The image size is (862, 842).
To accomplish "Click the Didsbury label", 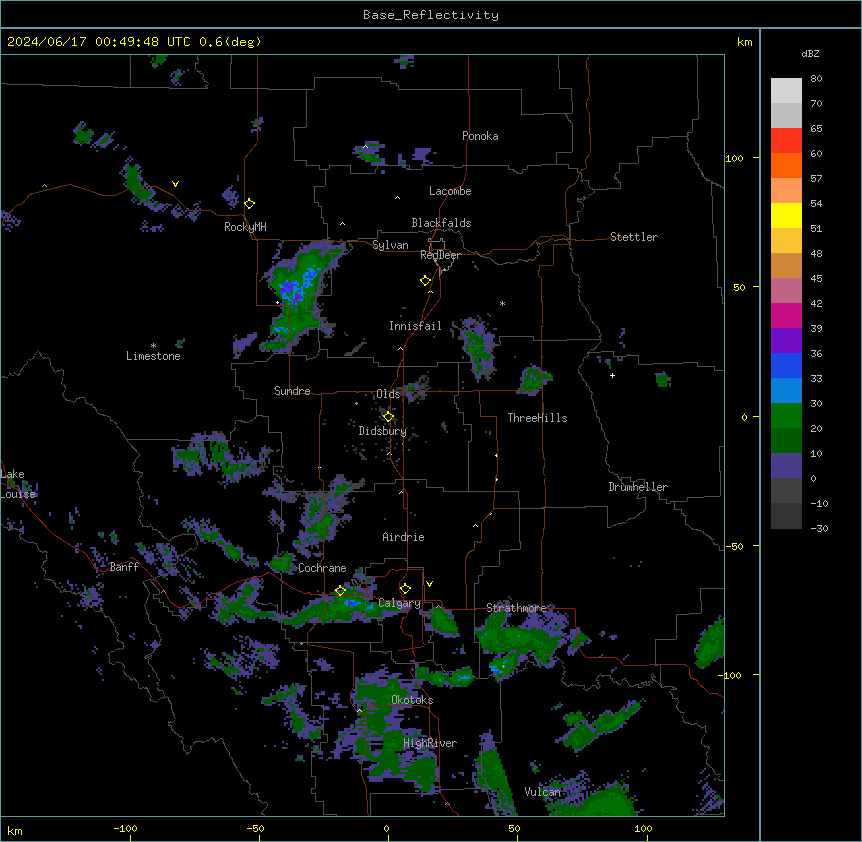I will [x=383, y=431].
